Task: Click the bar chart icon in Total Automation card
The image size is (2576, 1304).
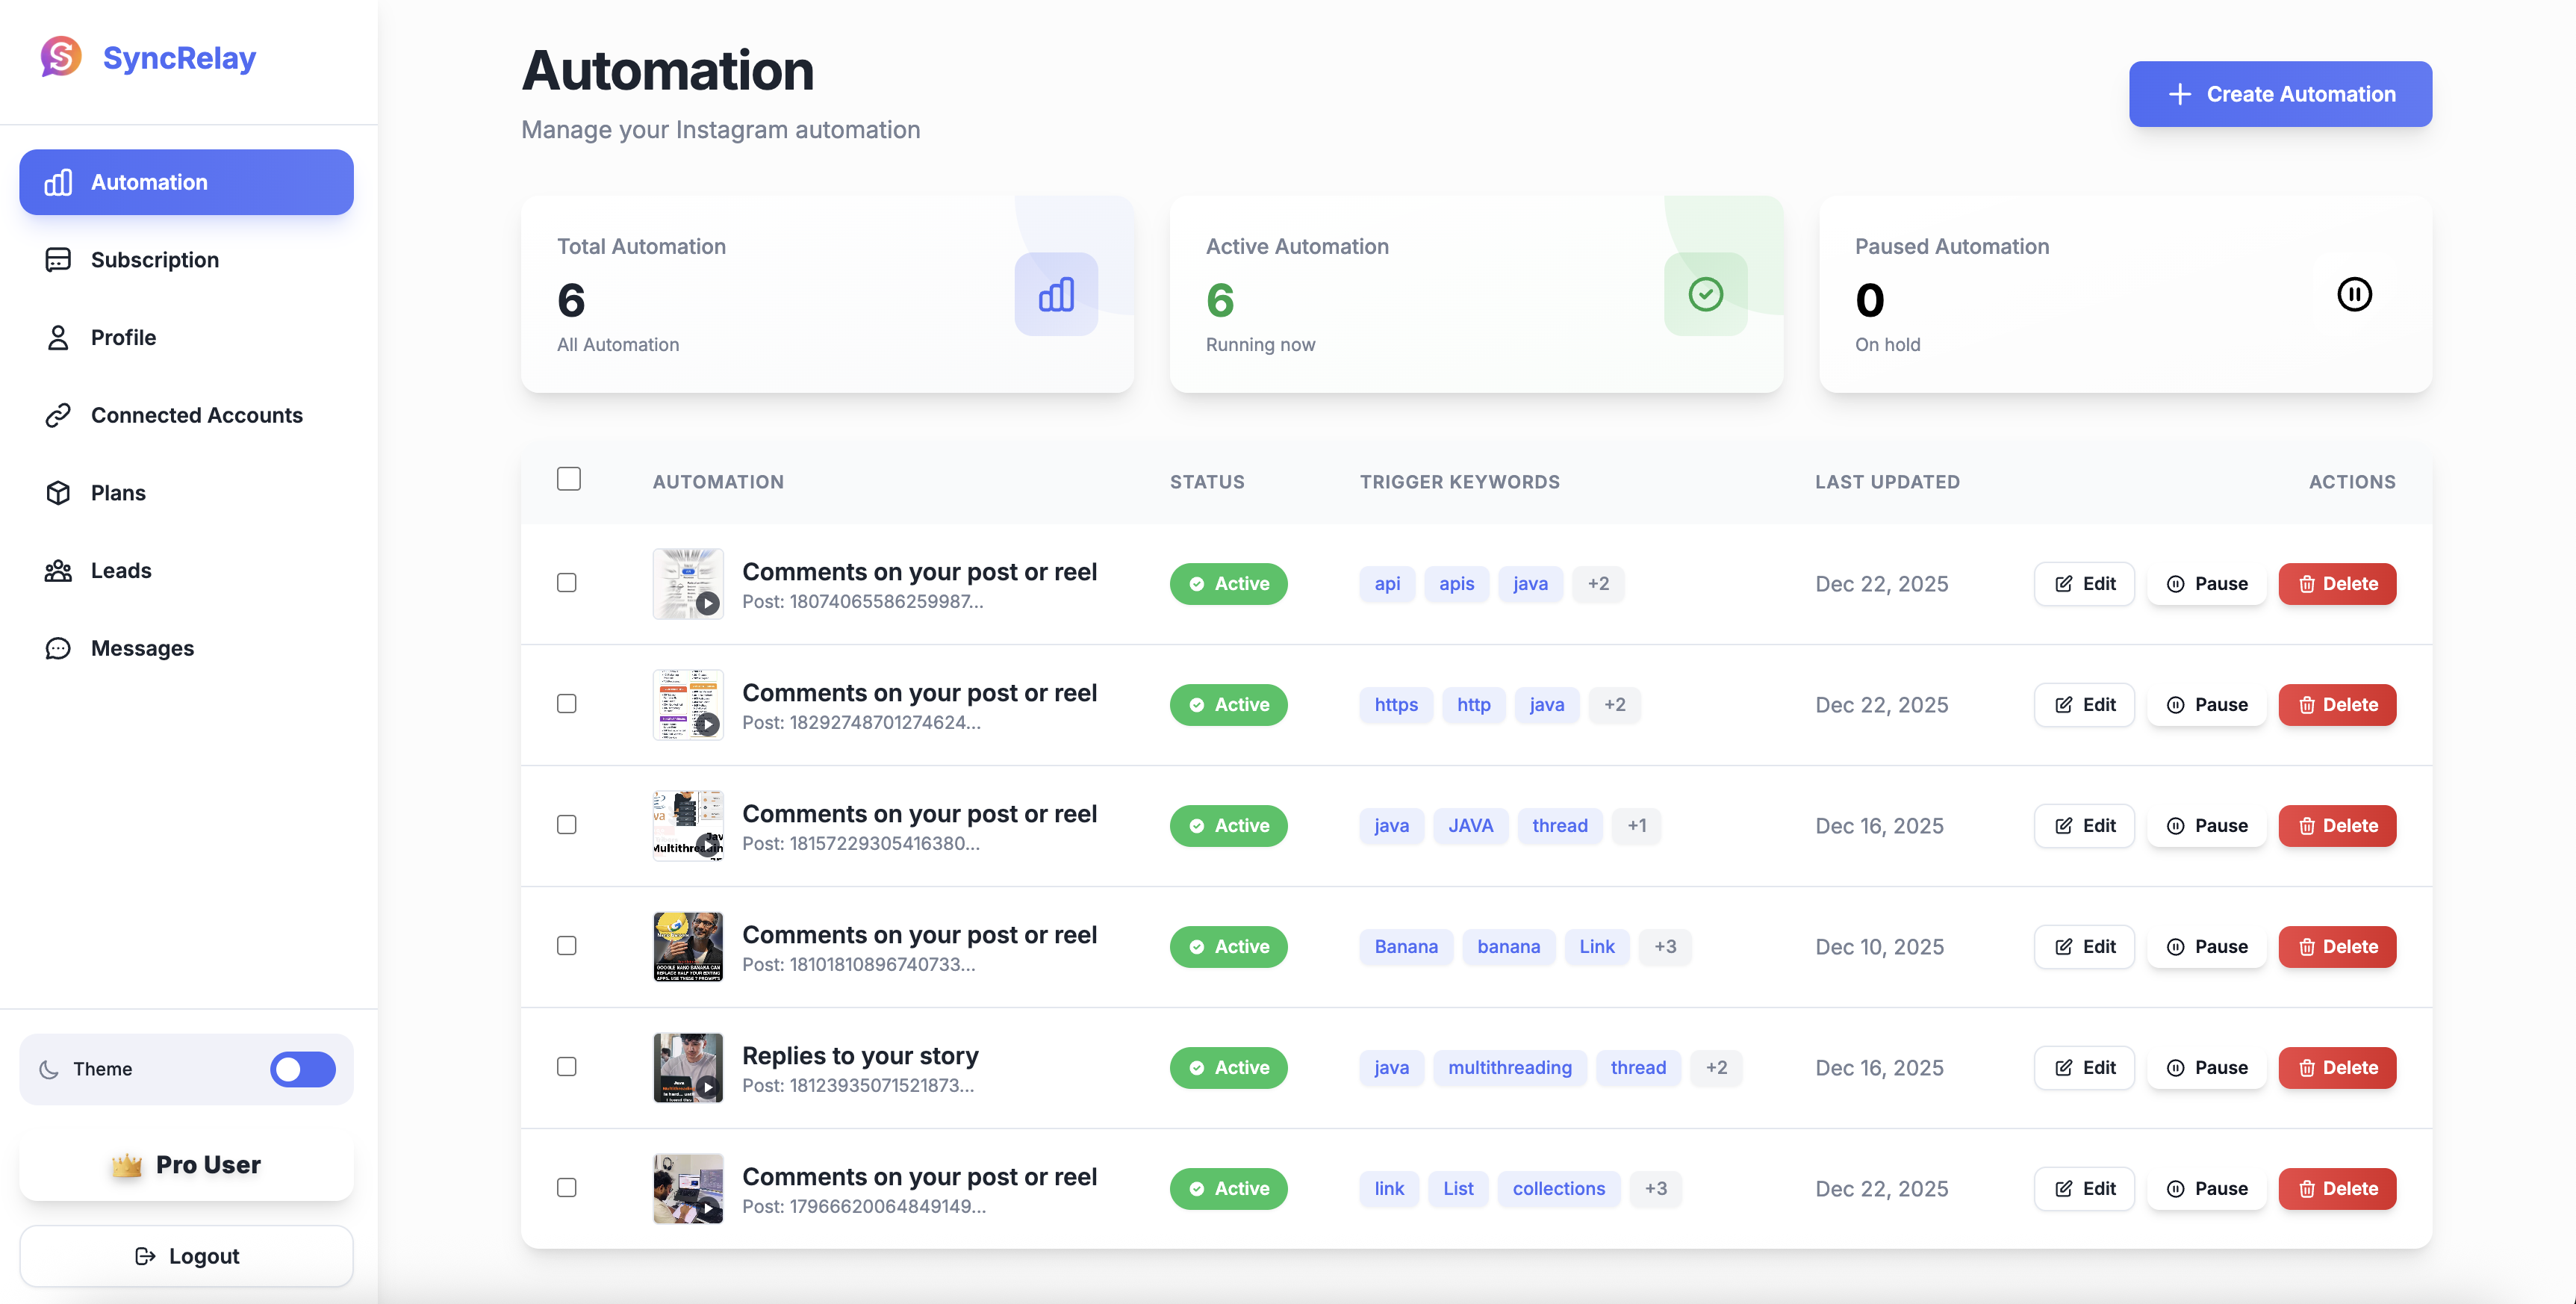Action: [x=1056, y=294]
